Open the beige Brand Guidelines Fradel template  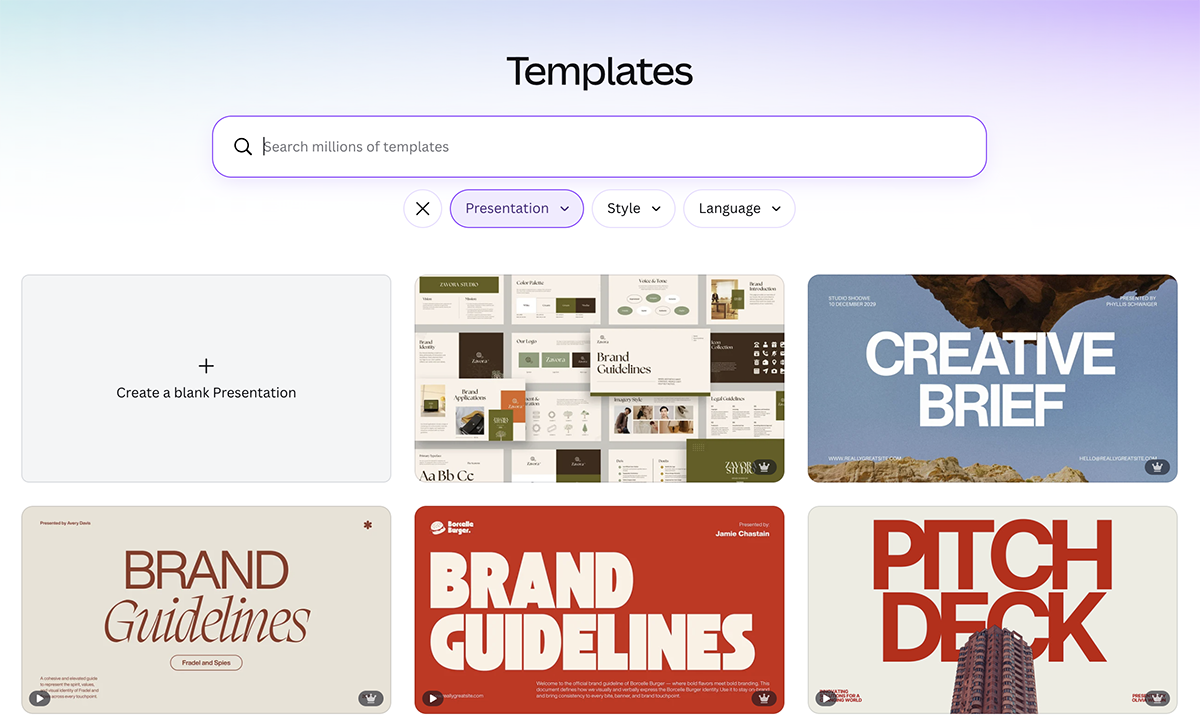coord(206,610)
